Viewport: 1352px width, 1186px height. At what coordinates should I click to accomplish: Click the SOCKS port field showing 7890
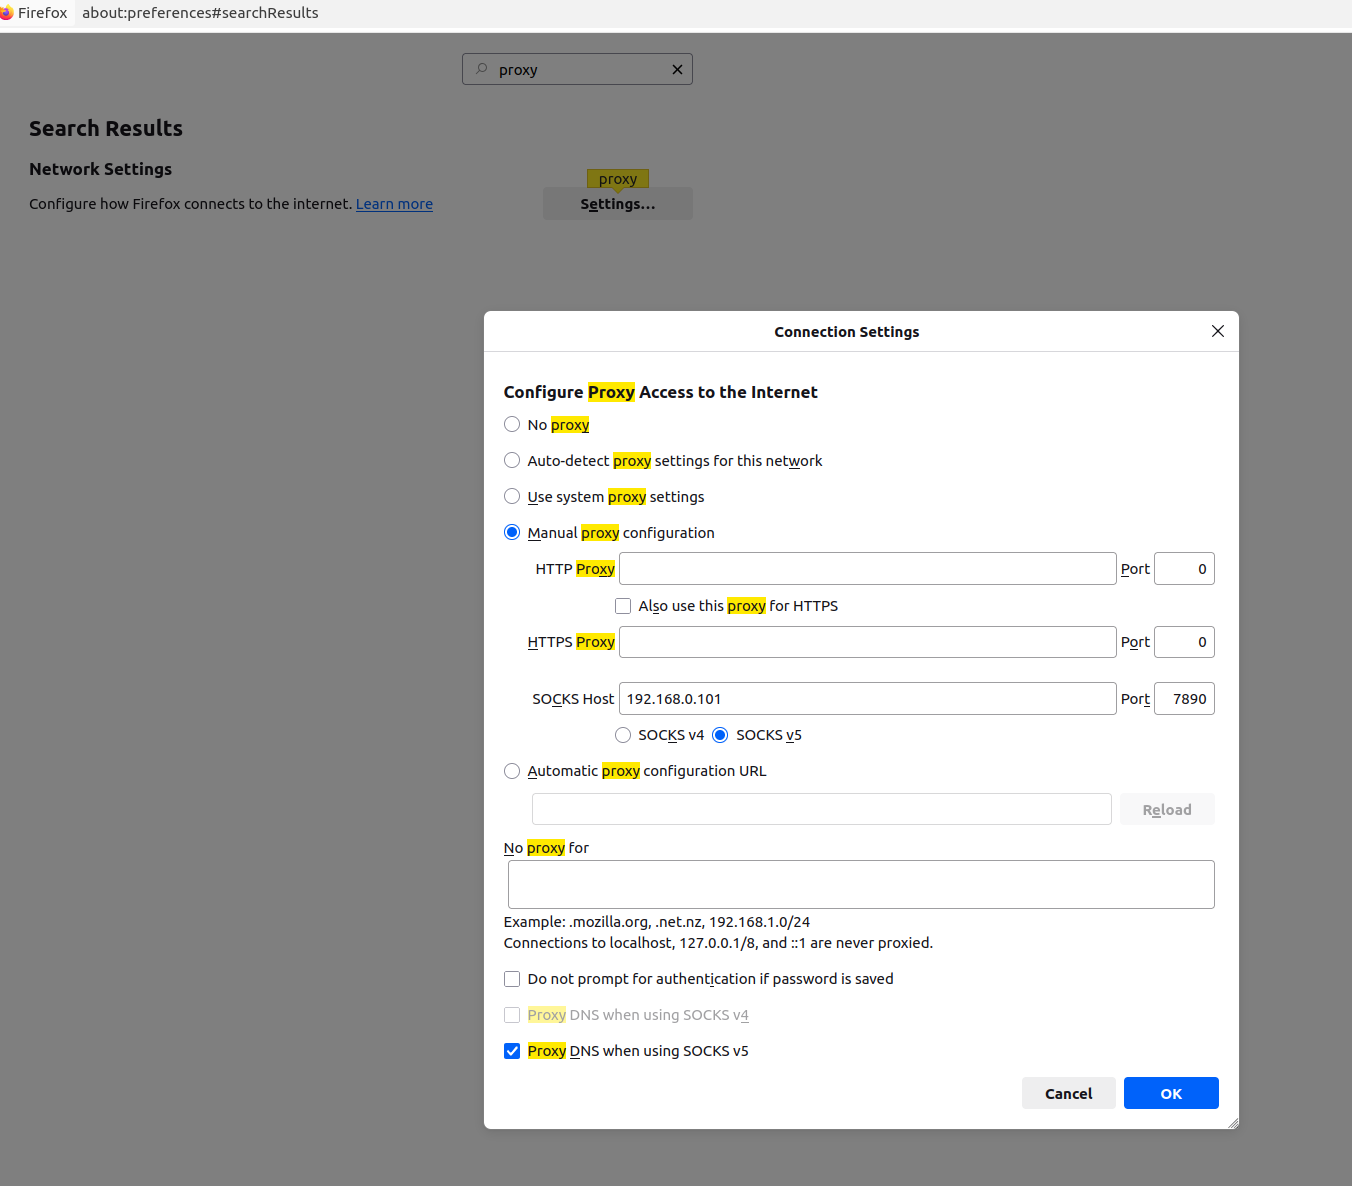tap(1184, 699)
